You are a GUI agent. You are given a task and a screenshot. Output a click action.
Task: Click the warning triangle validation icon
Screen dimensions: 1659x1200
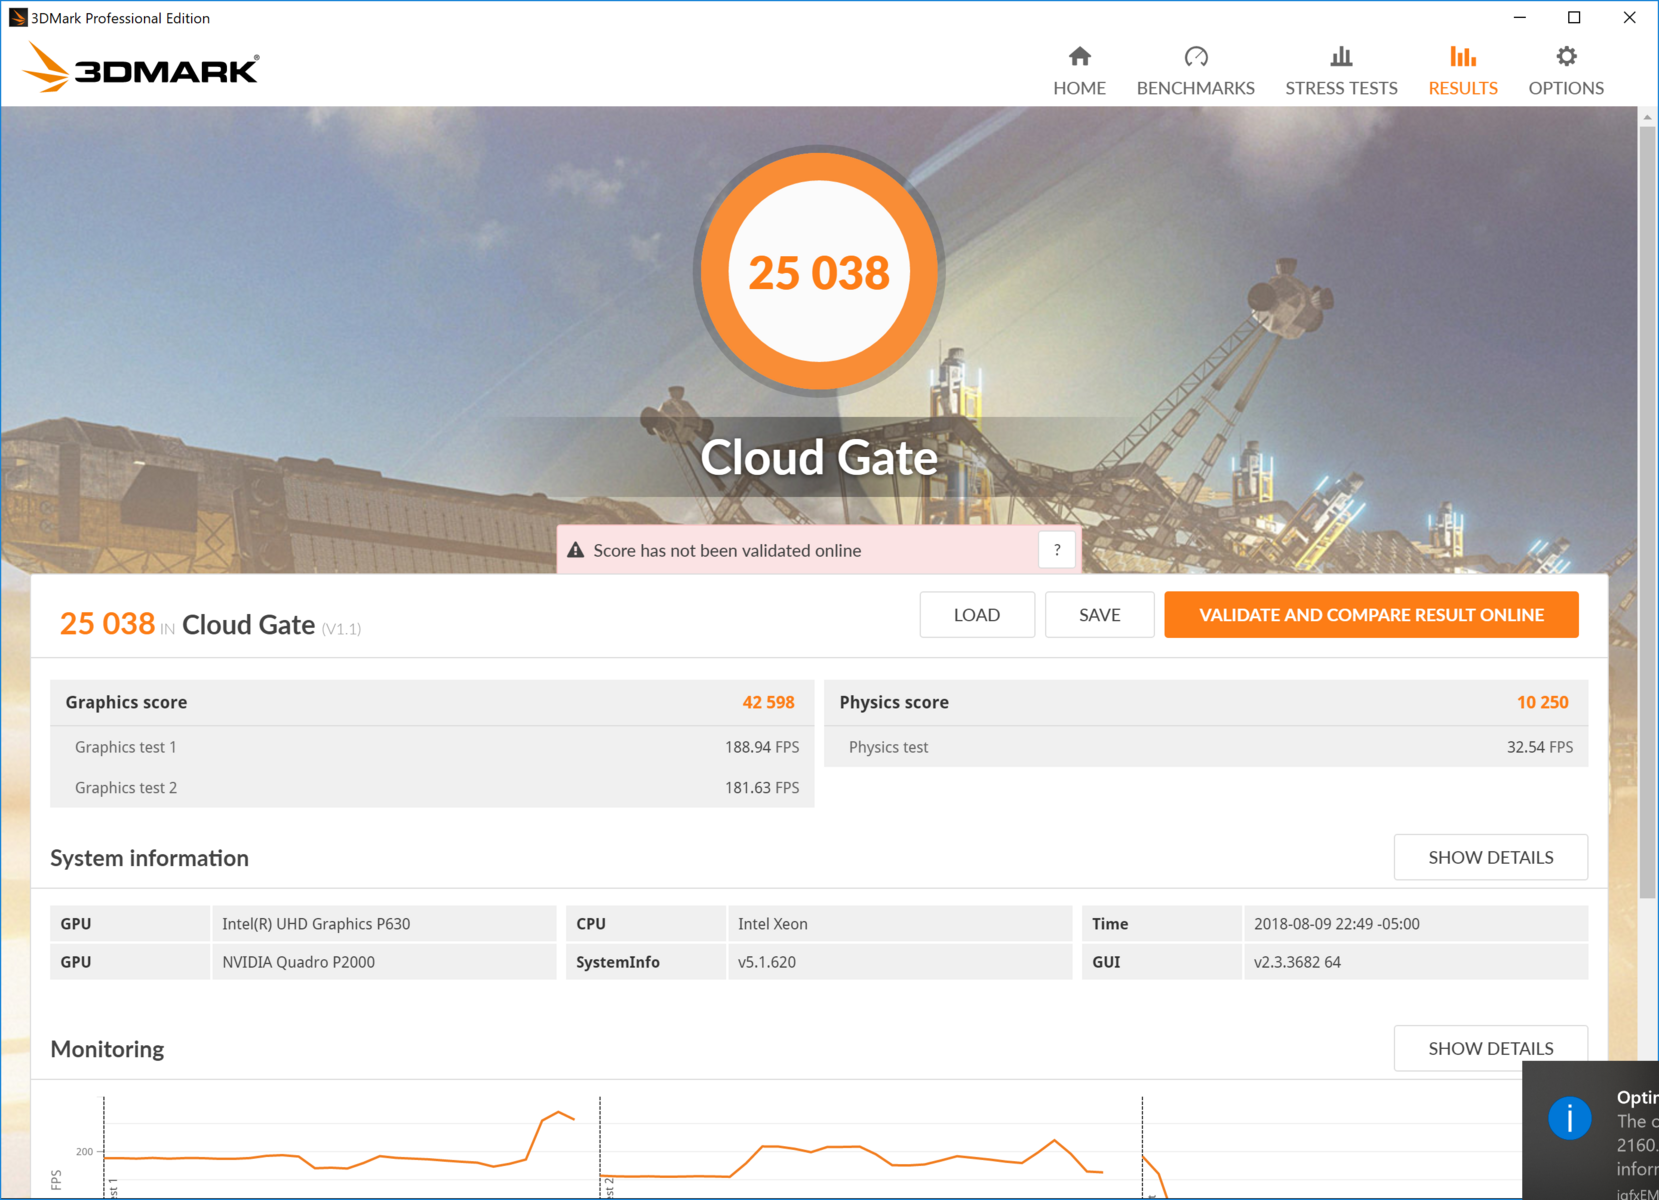tap(576, 551)
